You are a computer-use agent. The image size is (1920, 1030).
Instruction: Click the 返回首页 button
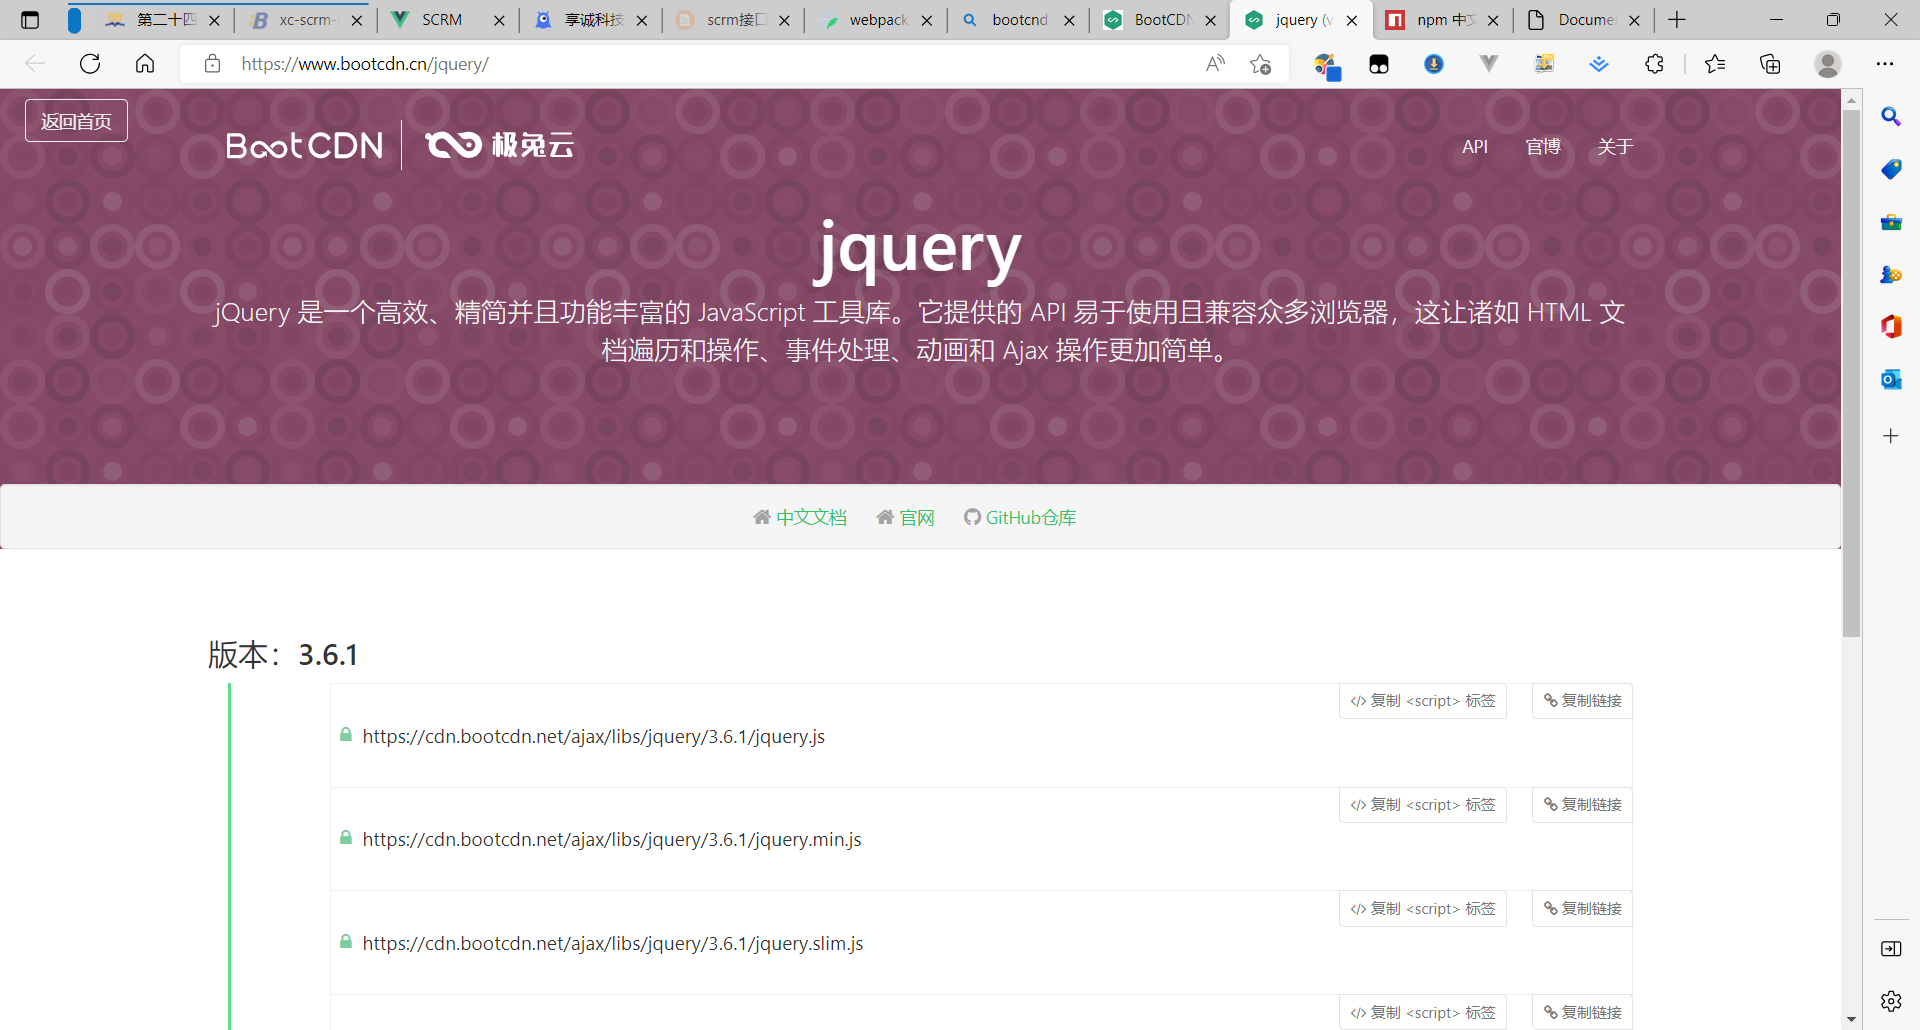[76, 121]
